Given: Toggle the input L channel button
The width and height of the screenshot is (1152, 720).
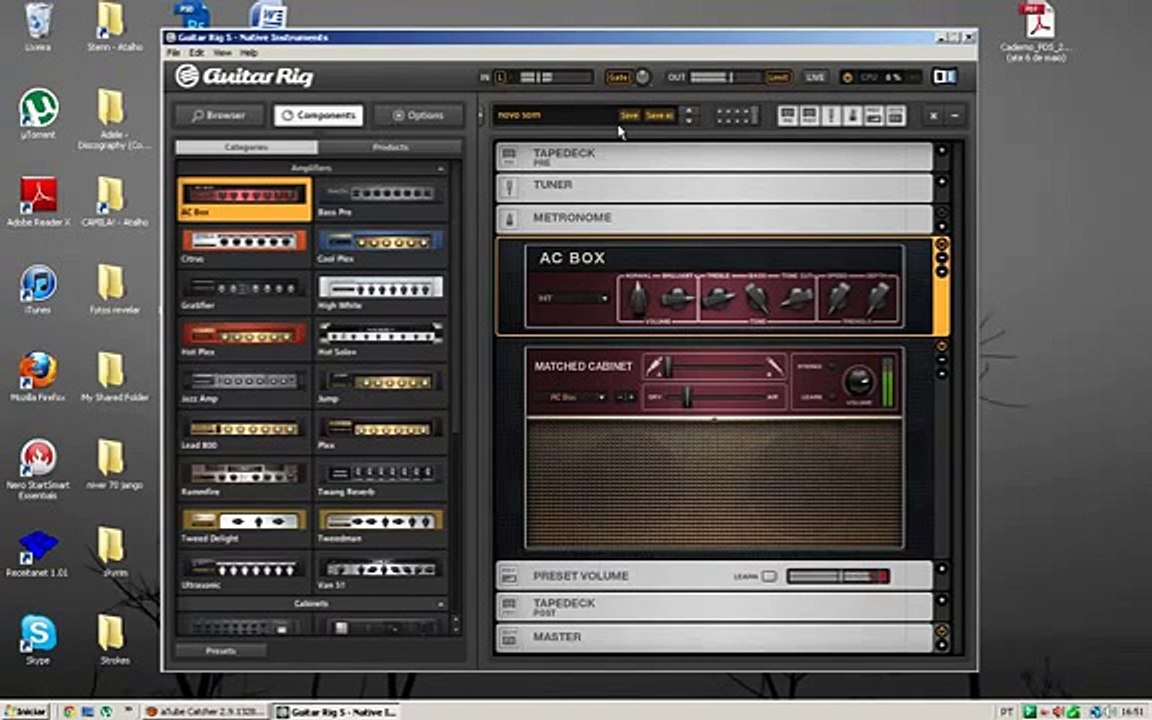Looking at the screenshot, I should (x=501, y=77).
